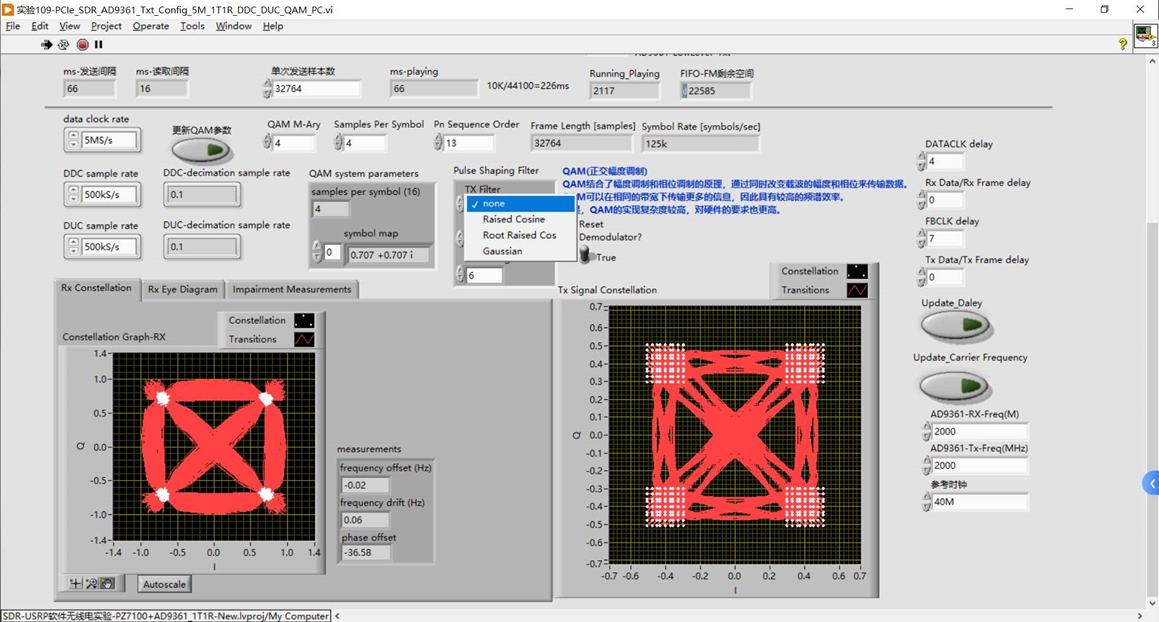Click the AD9361-RX-Freq(M) stepper arrows

tap(927, 431)
